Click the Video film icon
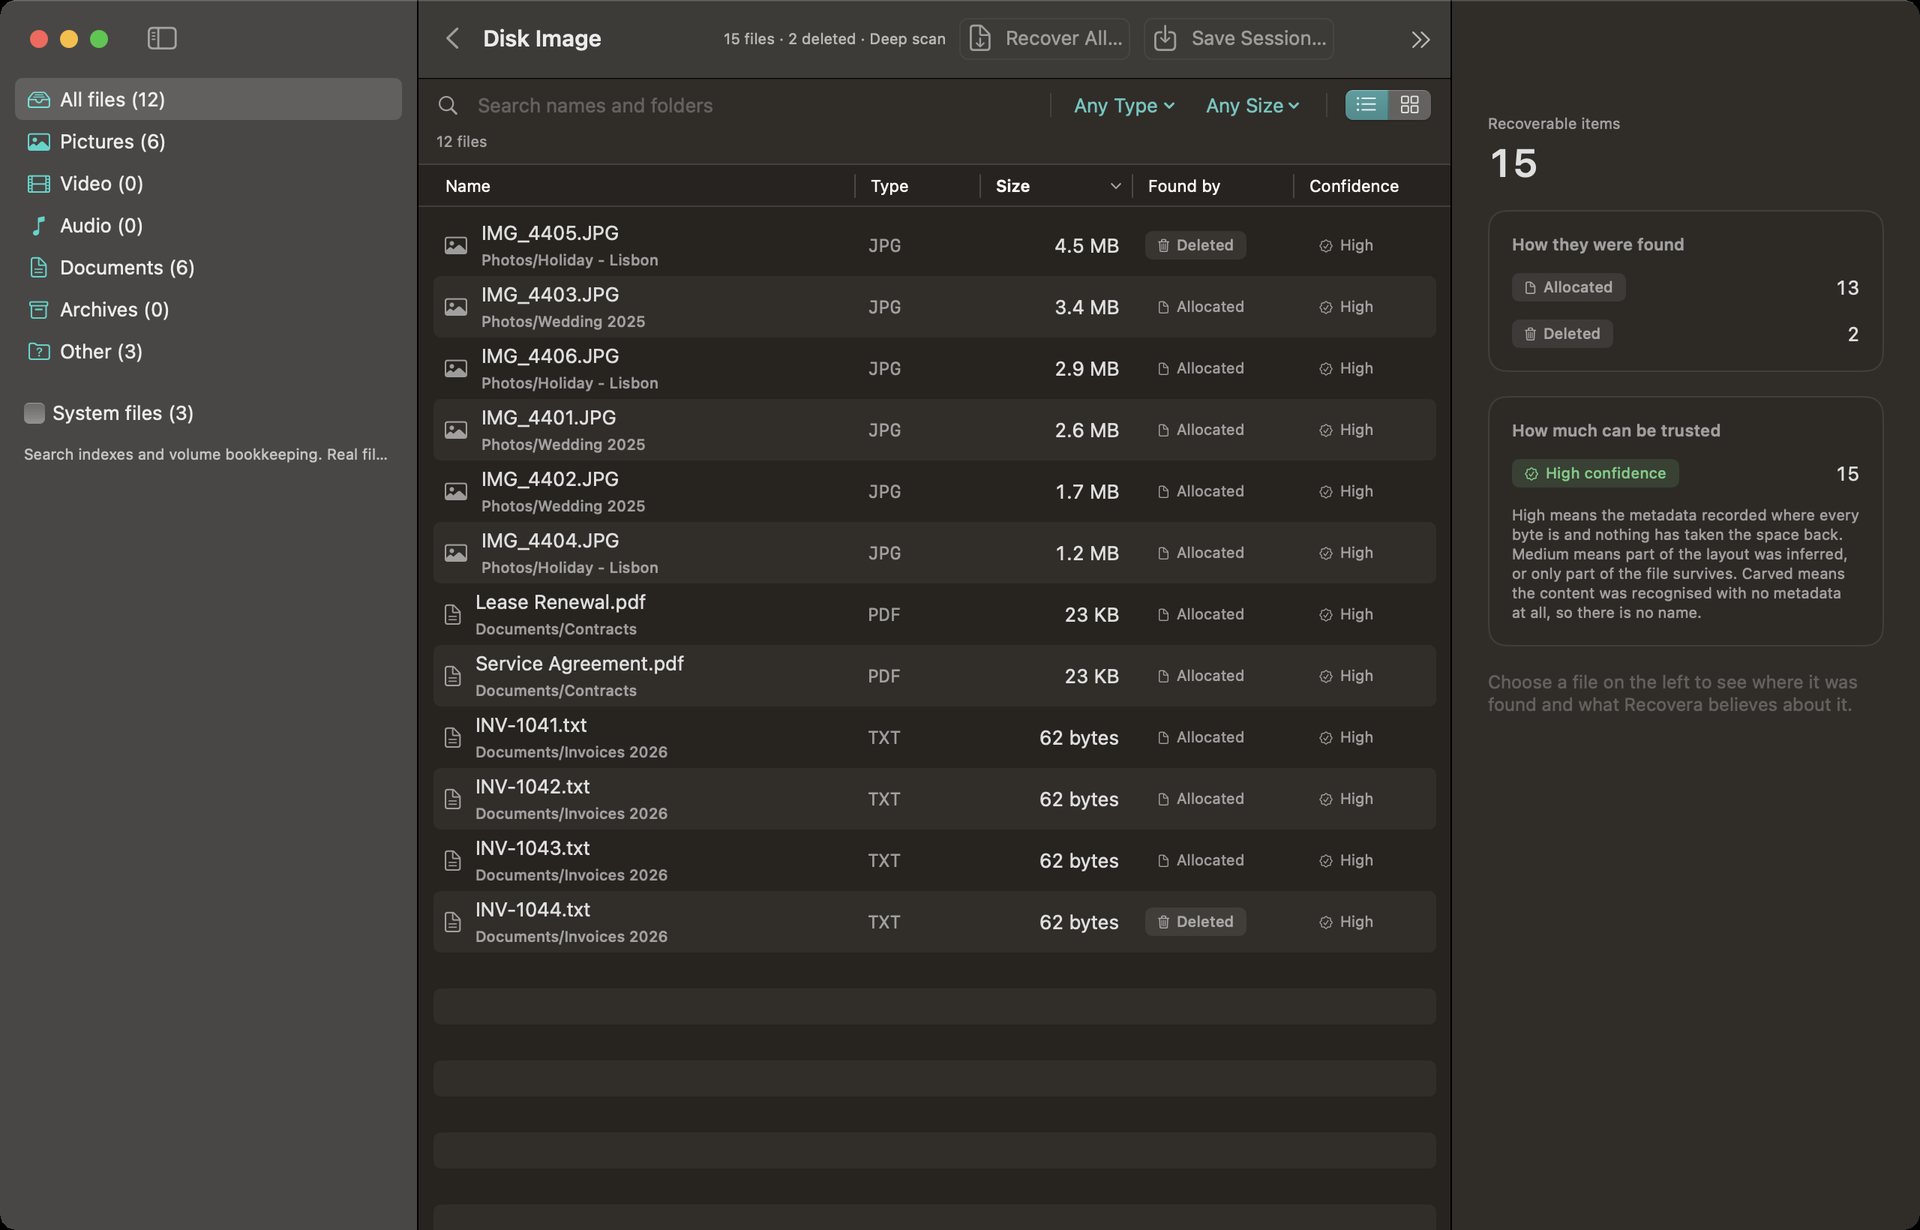The image size is (1920, 1230). (39, 183)
